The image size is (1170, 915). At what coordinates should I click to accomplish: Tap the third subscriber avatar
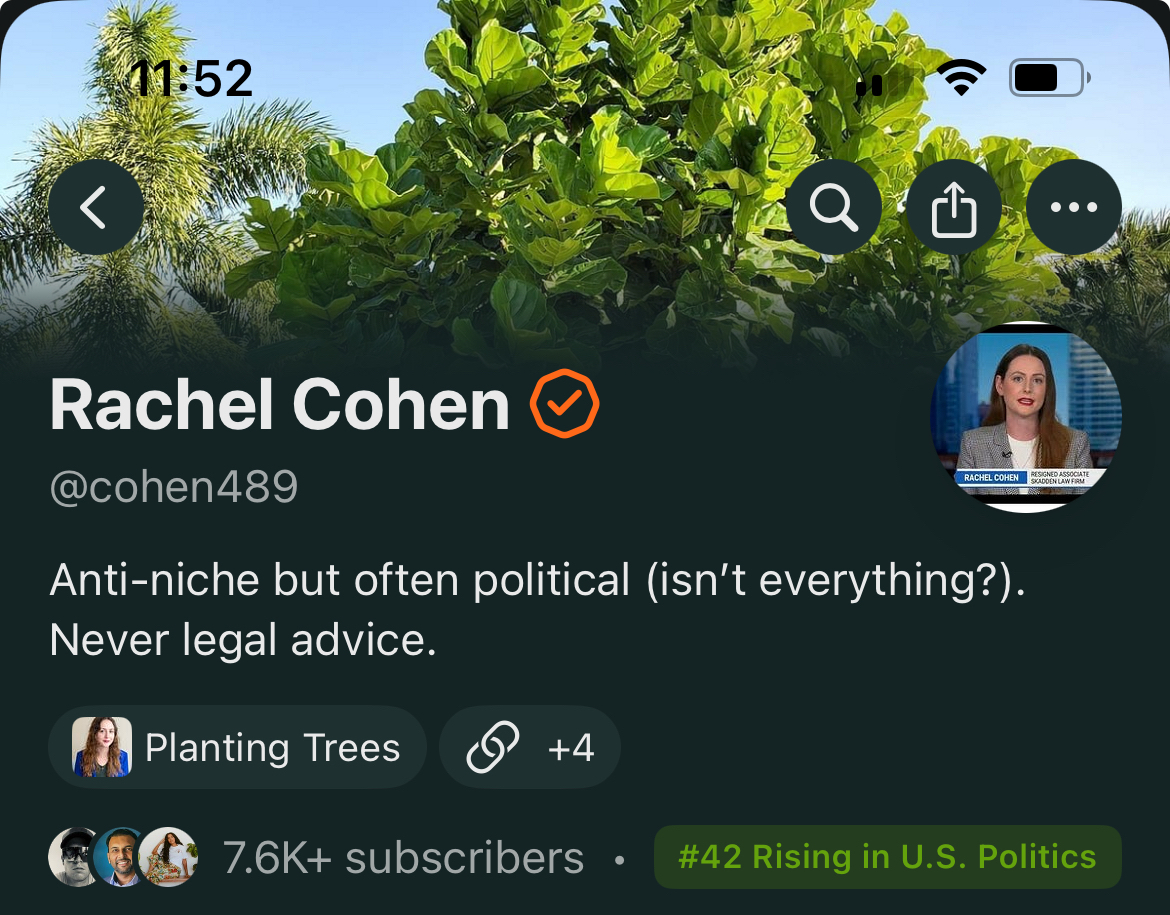(169, 857)
